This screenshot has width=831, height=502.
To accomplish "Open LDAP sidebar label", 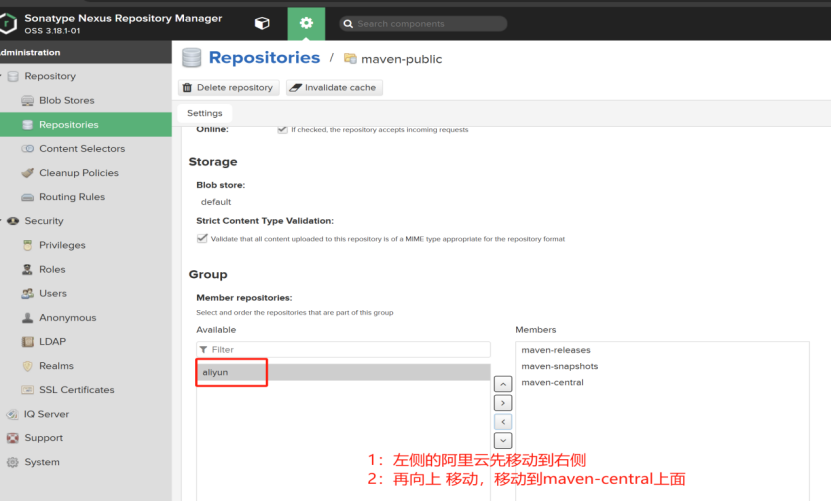I will point(52,341).
